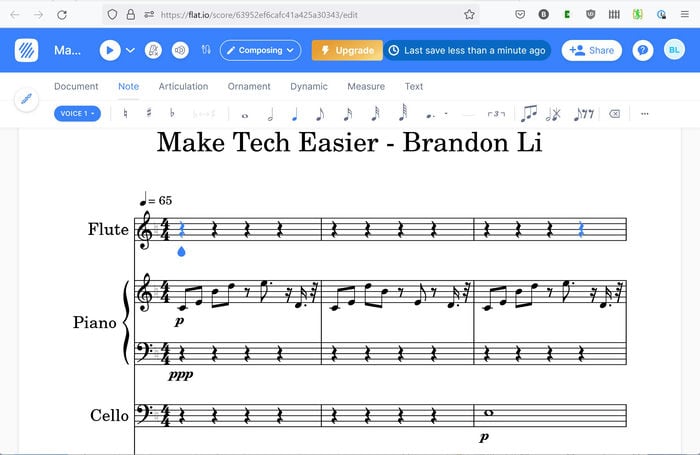
Task: Insert a triplet tuplet
Action: [x=496, y=114]
